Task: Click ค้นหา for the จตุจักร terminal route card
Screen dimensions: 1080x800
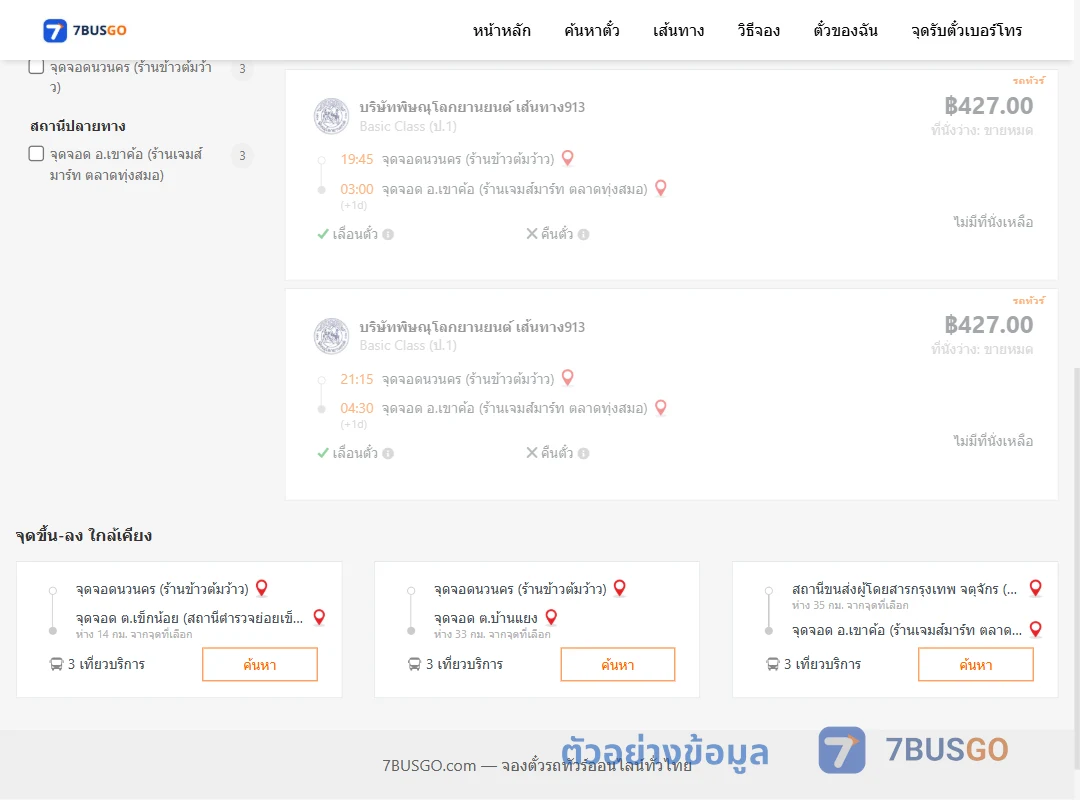Action: click(x=976, y=664)
